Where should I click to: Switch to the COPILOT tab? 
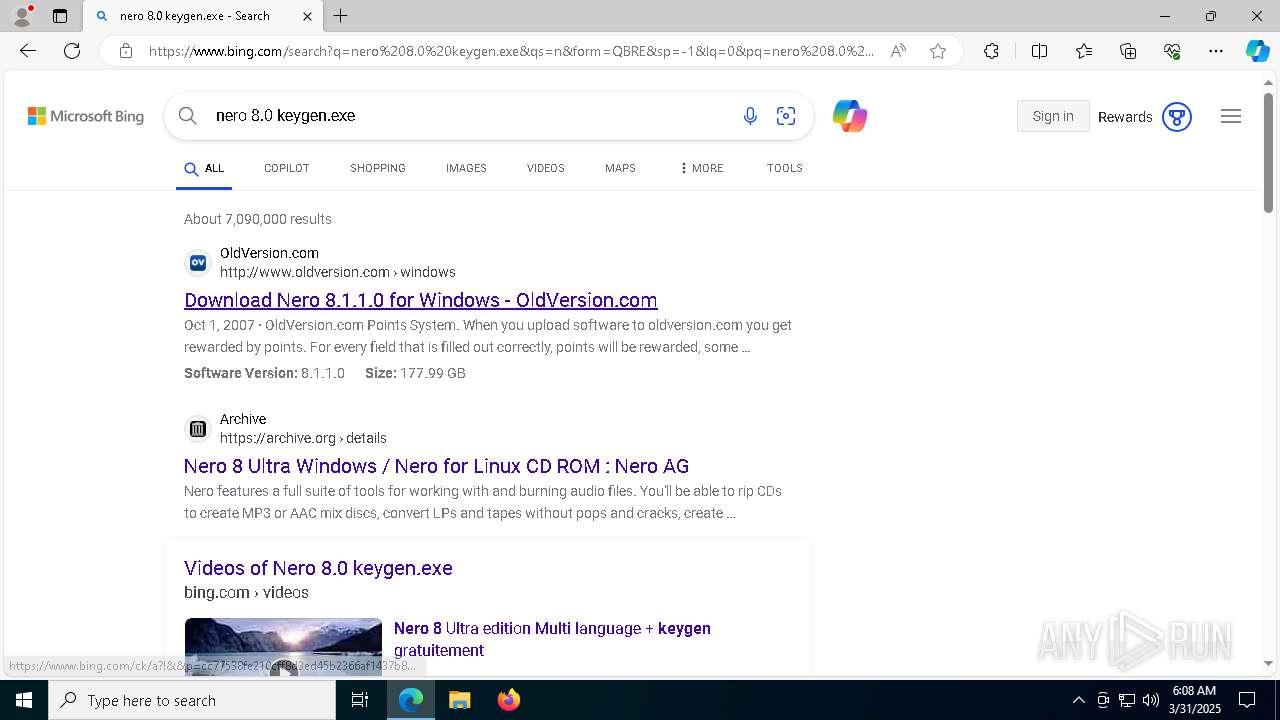pos(287,168)
